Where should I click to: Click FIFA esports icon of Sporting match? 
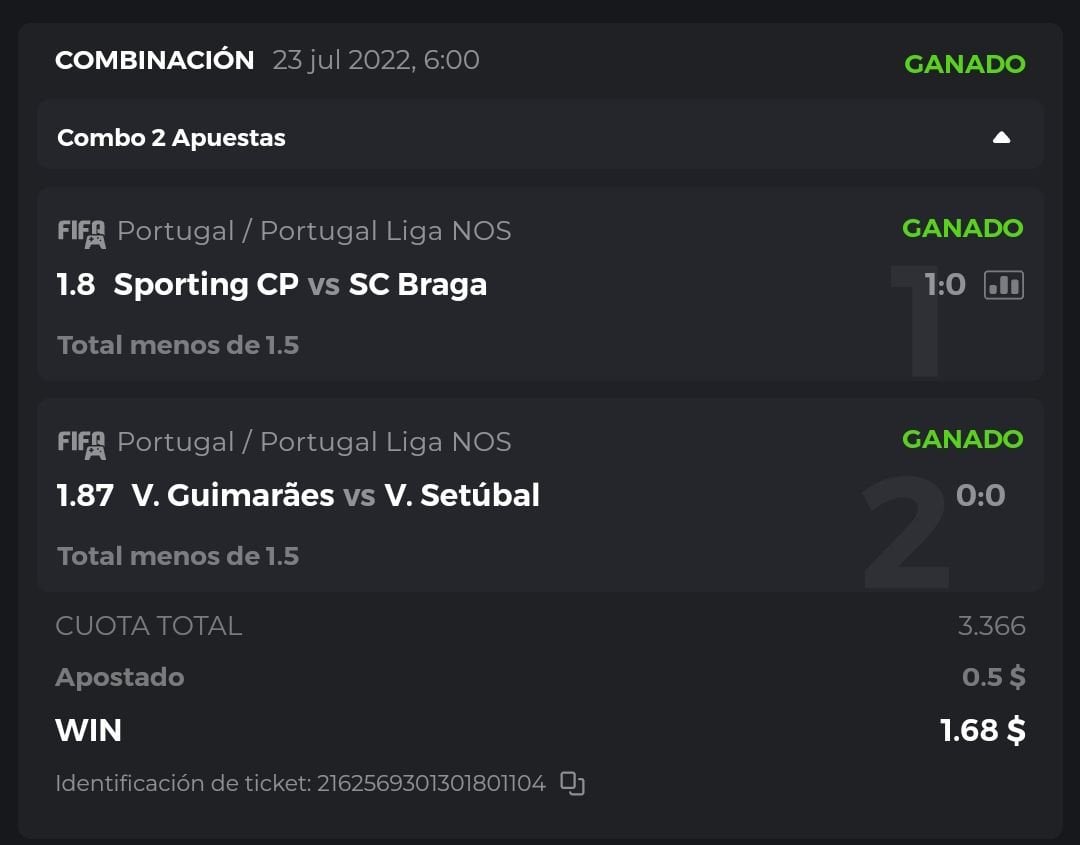81,233
